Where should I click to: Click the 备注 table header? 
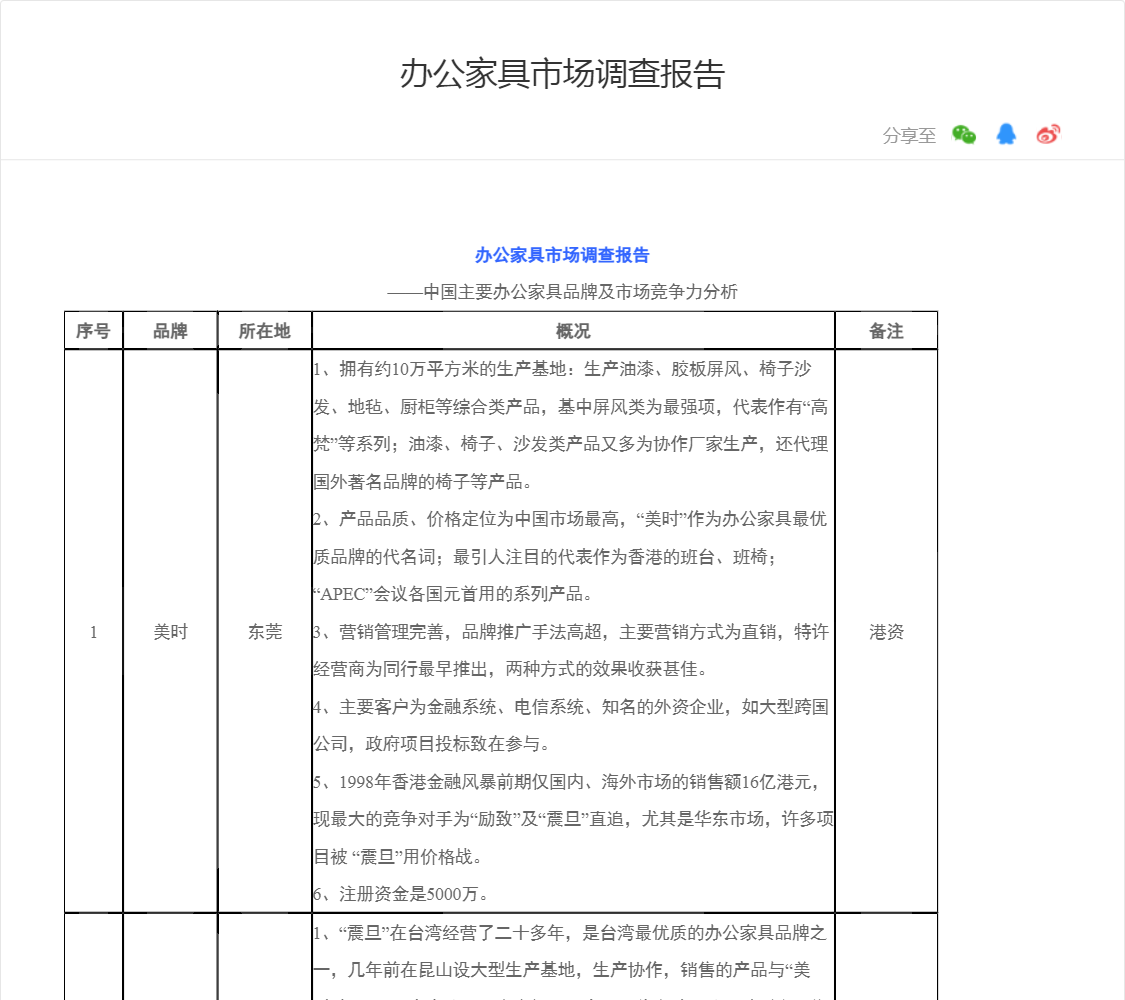pos(886,331)
